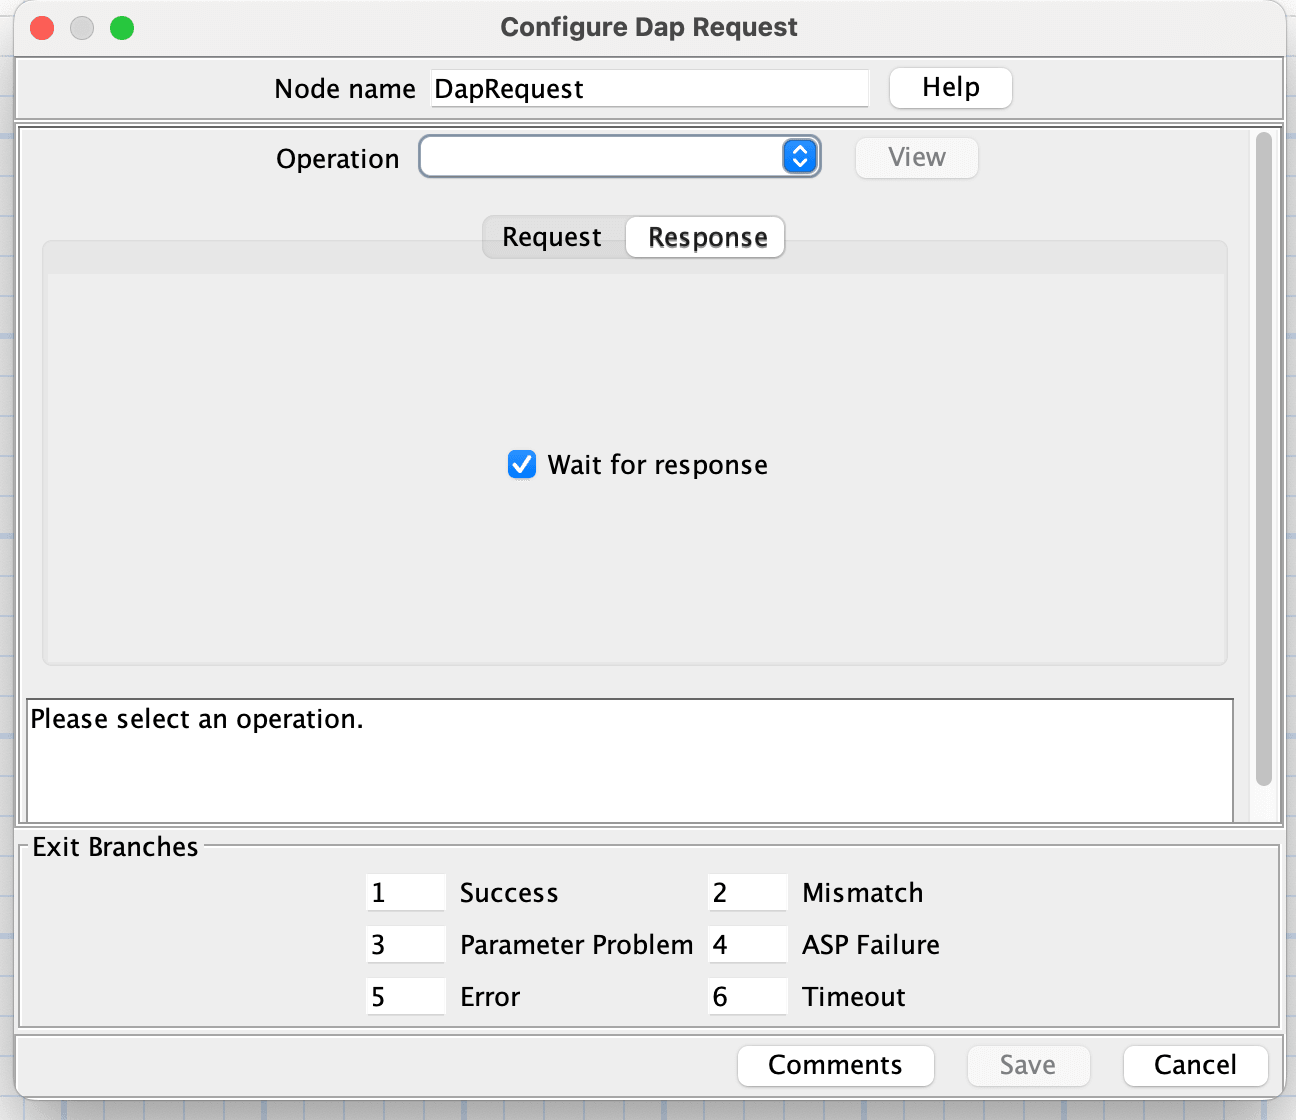Click the Comments button

(835, 1065)
